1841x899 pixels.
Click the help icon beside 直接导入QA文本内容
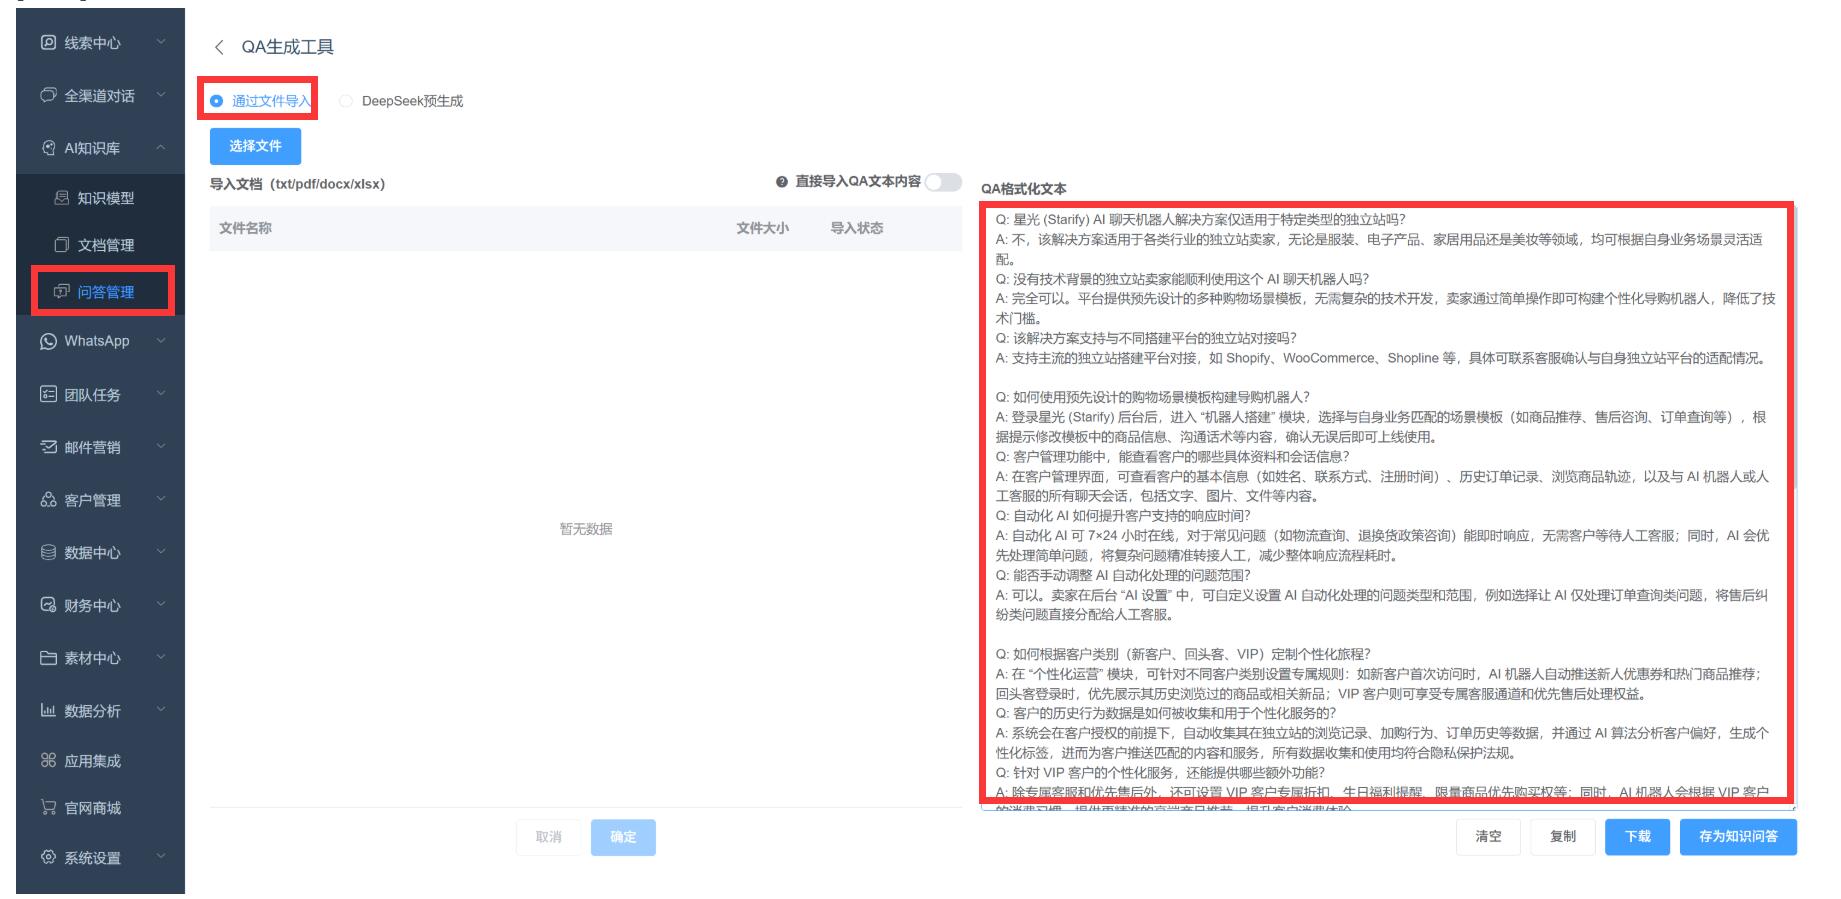tap(782, 182)
